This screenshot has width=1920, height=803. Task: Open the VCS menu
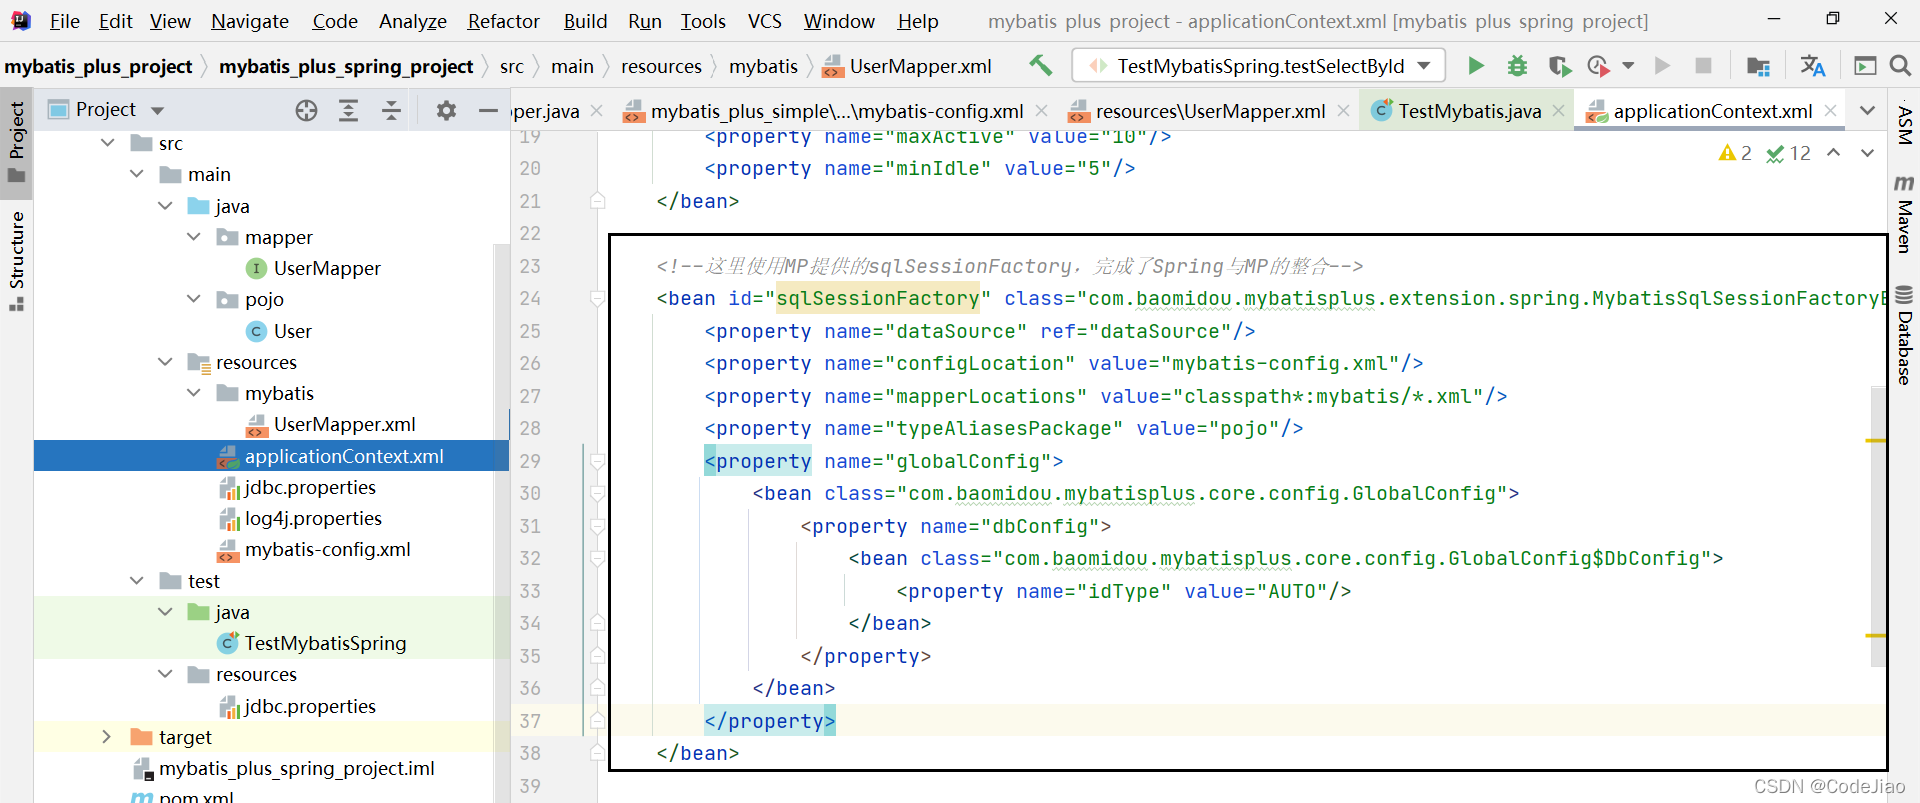(x=765, y=21)
